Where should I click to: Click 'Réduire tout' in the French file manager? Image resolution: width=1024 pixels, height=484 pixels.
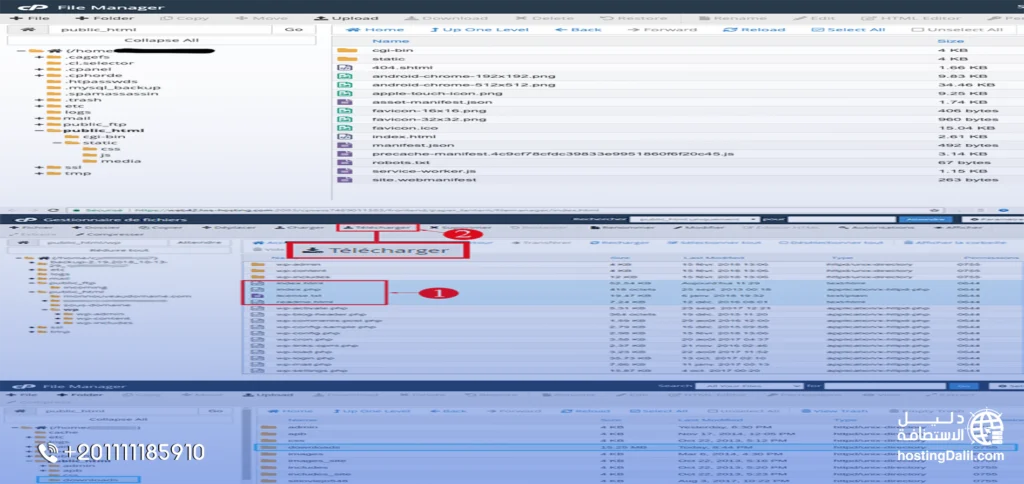(x=120, y=252)
